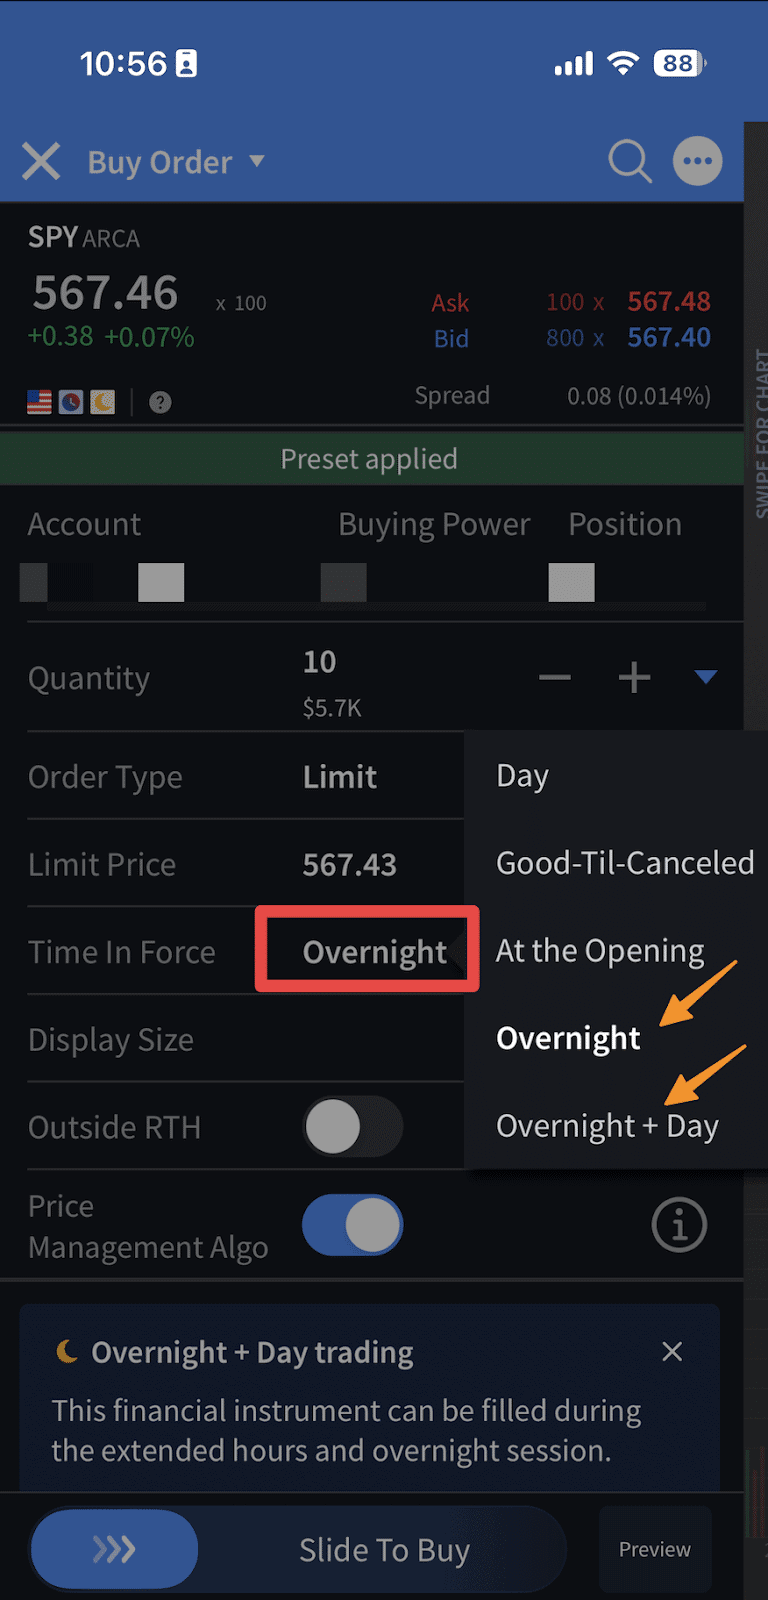Screen dimensions: 768x1600
Task: Enable the Outside RTH toggle
Action: (352, 1127)
